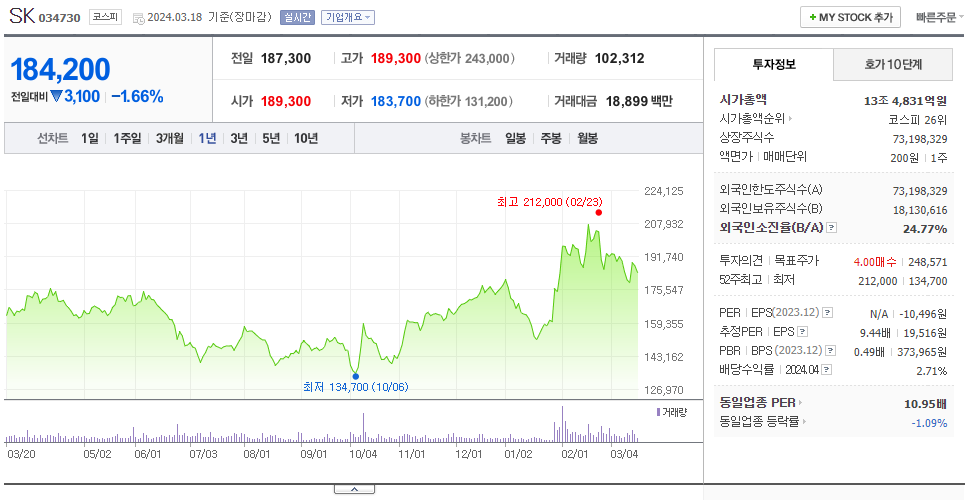This screenshot has width=968, height=500.
Task: Click the 207,932 price axis label
Action: click(x=664, y=223)
